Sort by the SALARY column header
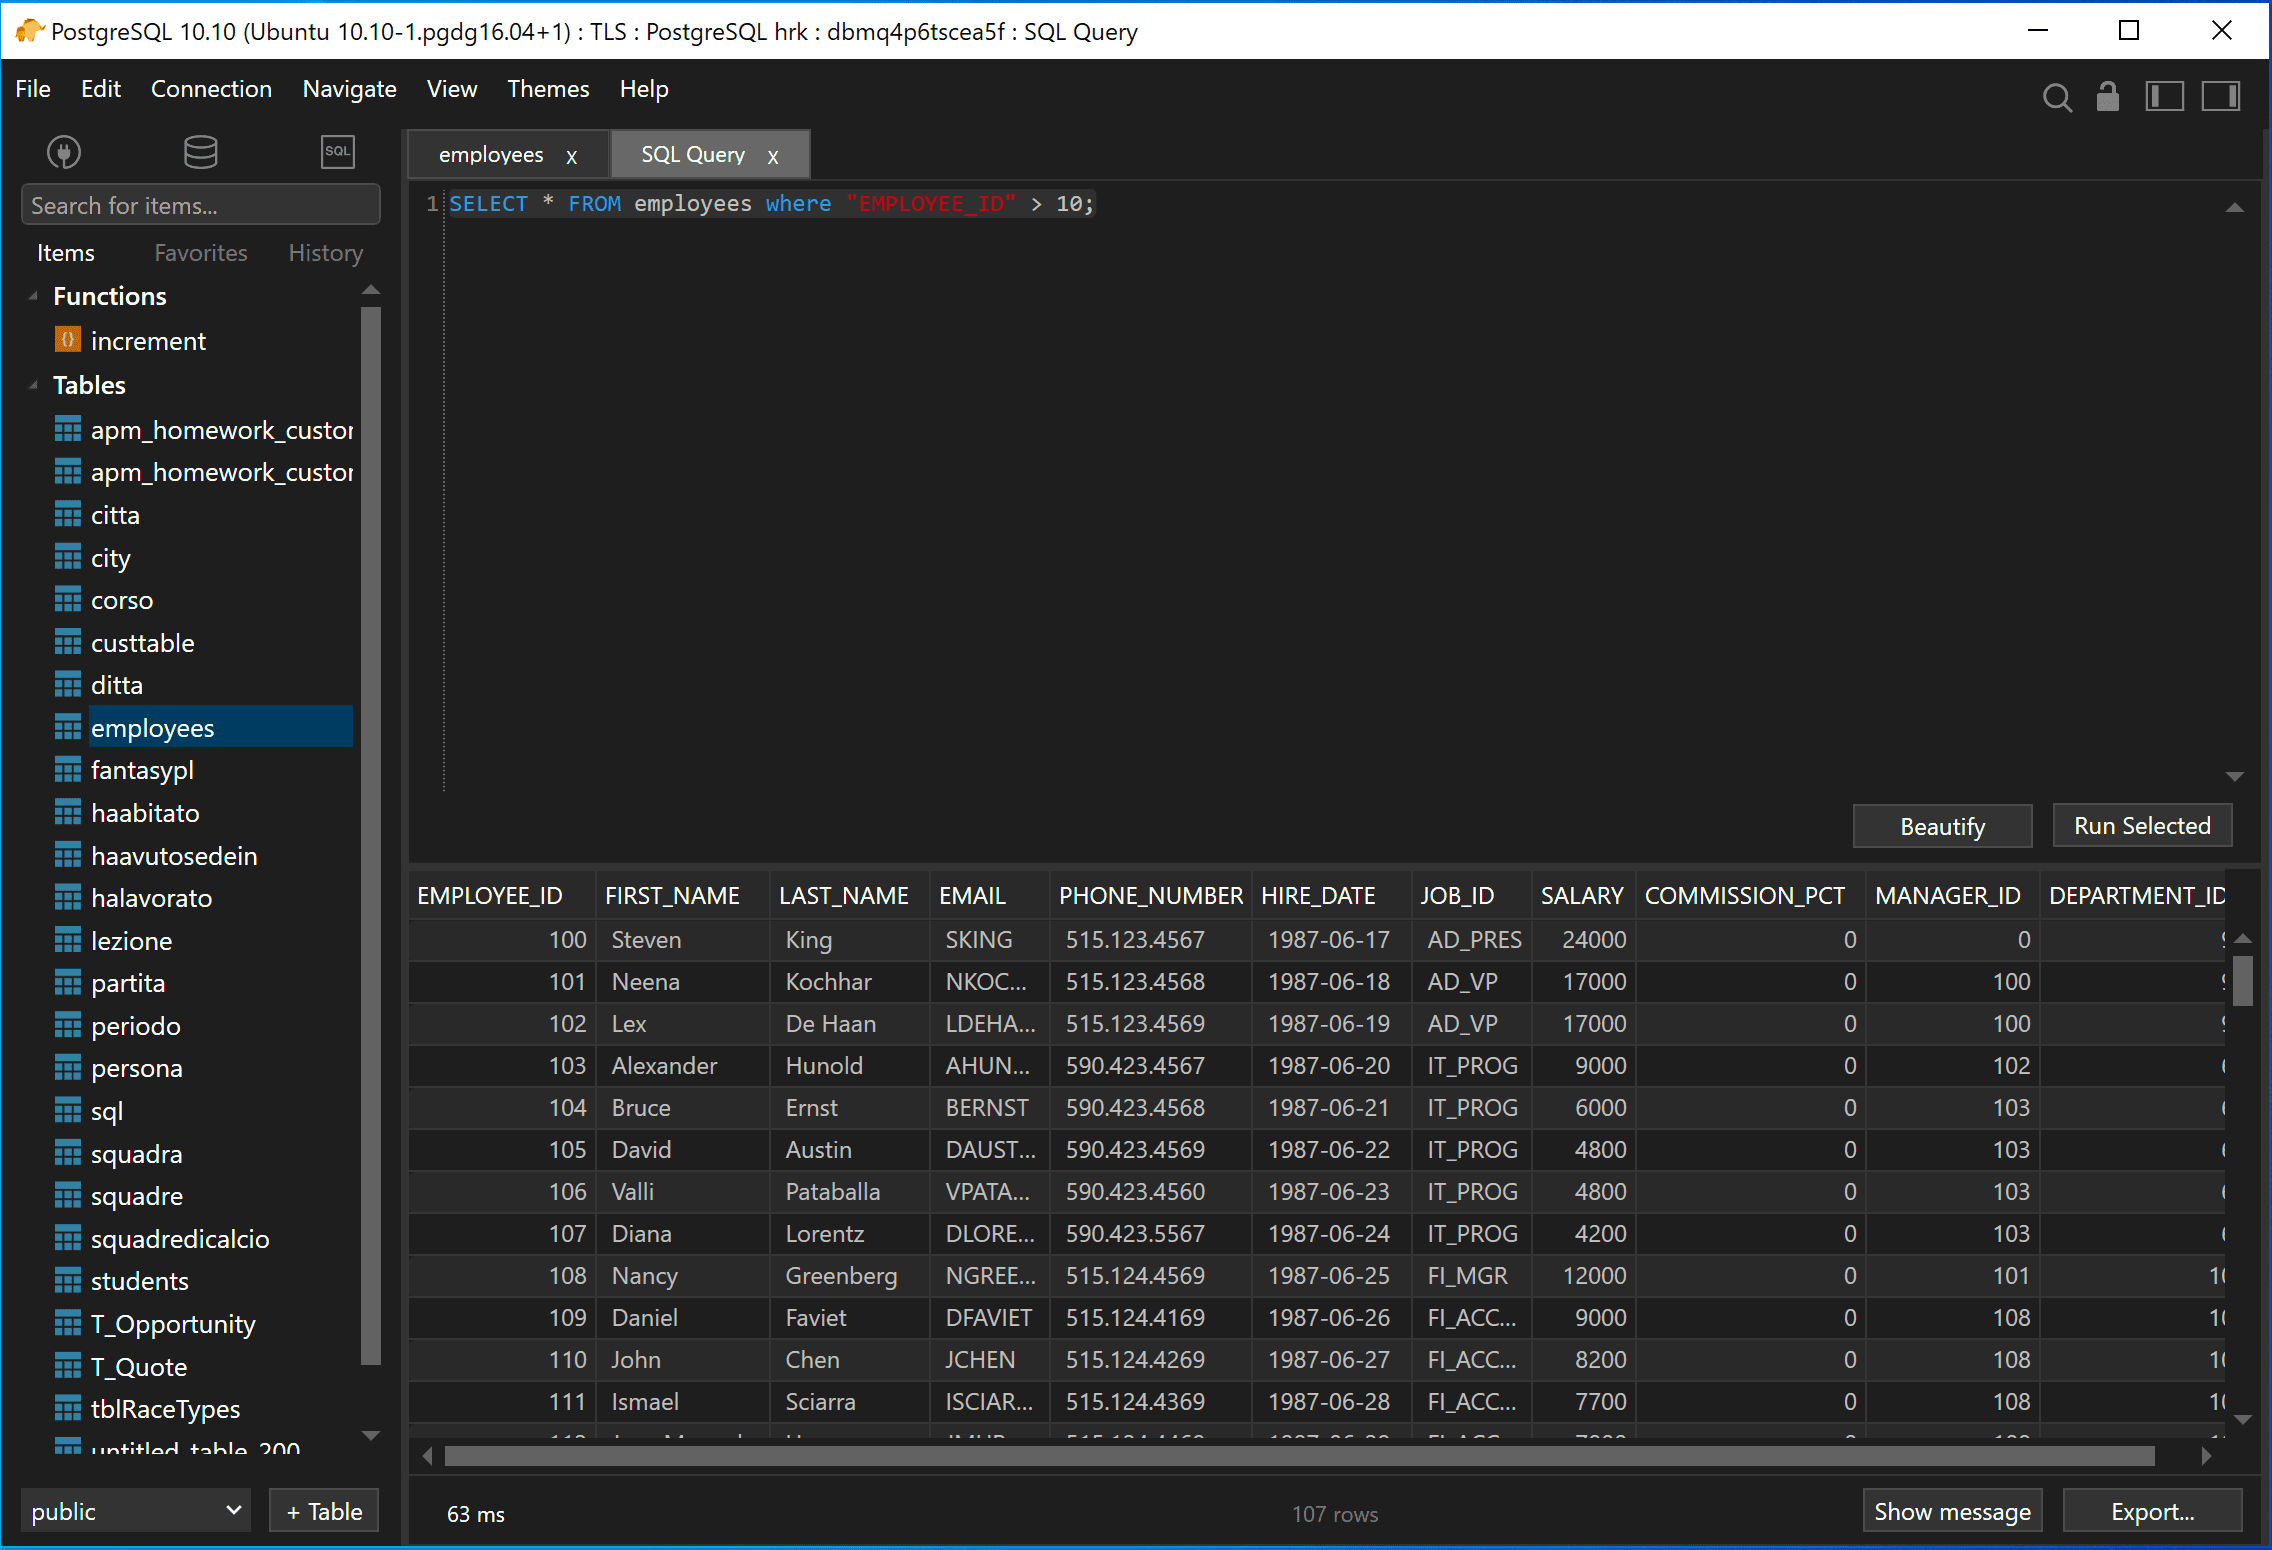 [1581, 895]
